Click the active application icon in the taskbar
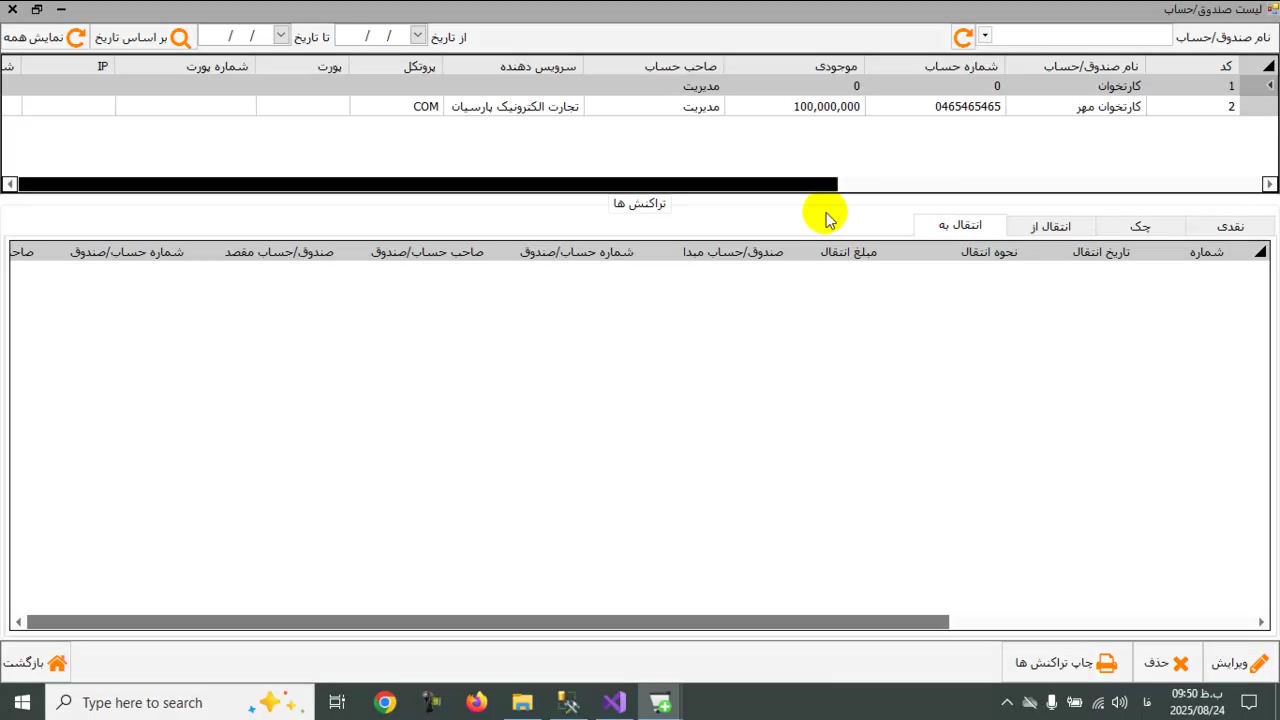This screenshot has width=1280, height=720. coord(660,702)
